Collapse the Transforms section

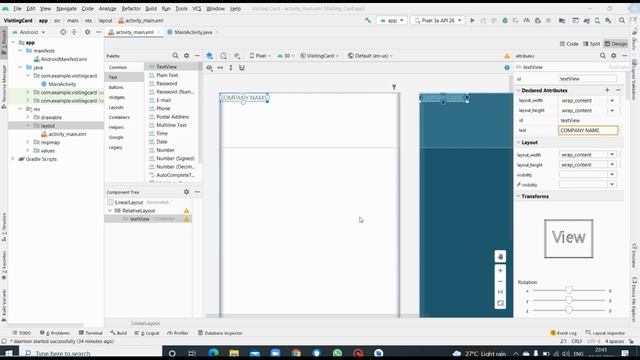point(519,196)
